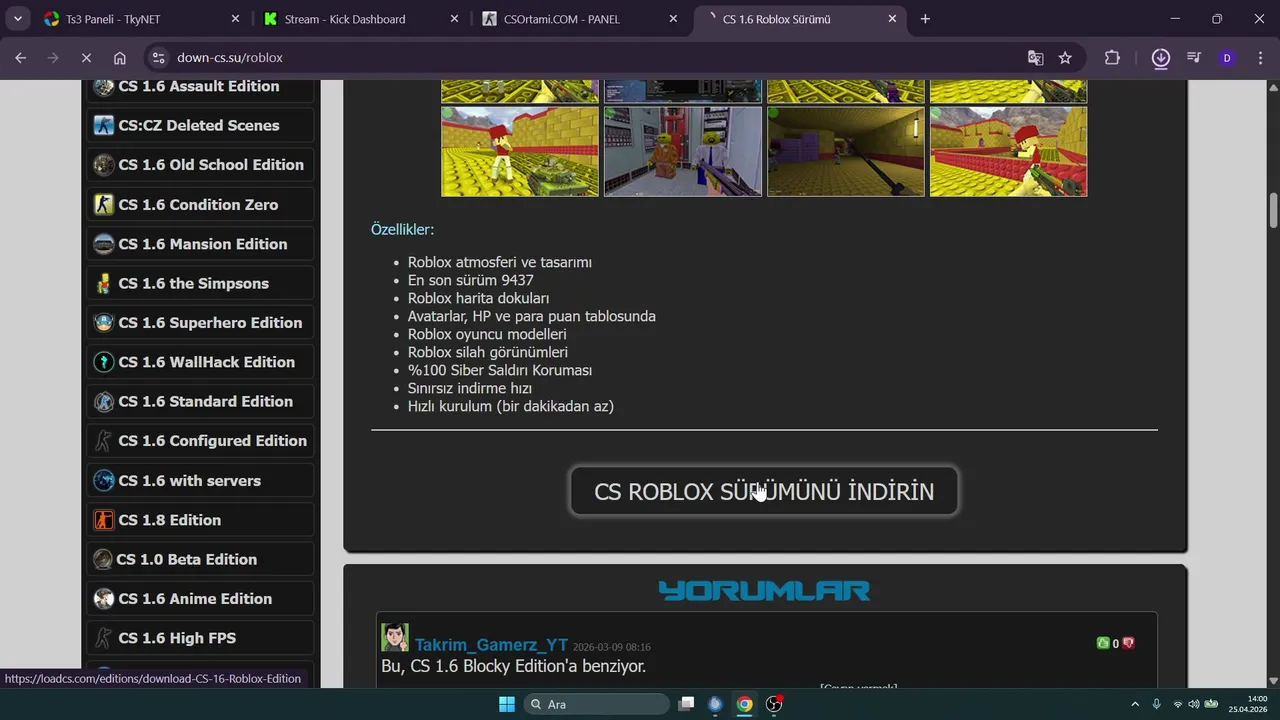The image size is (1280, 720).
Task: Click the CS 1.0 Beta Edition icon
Action: (x=102, y=559)
